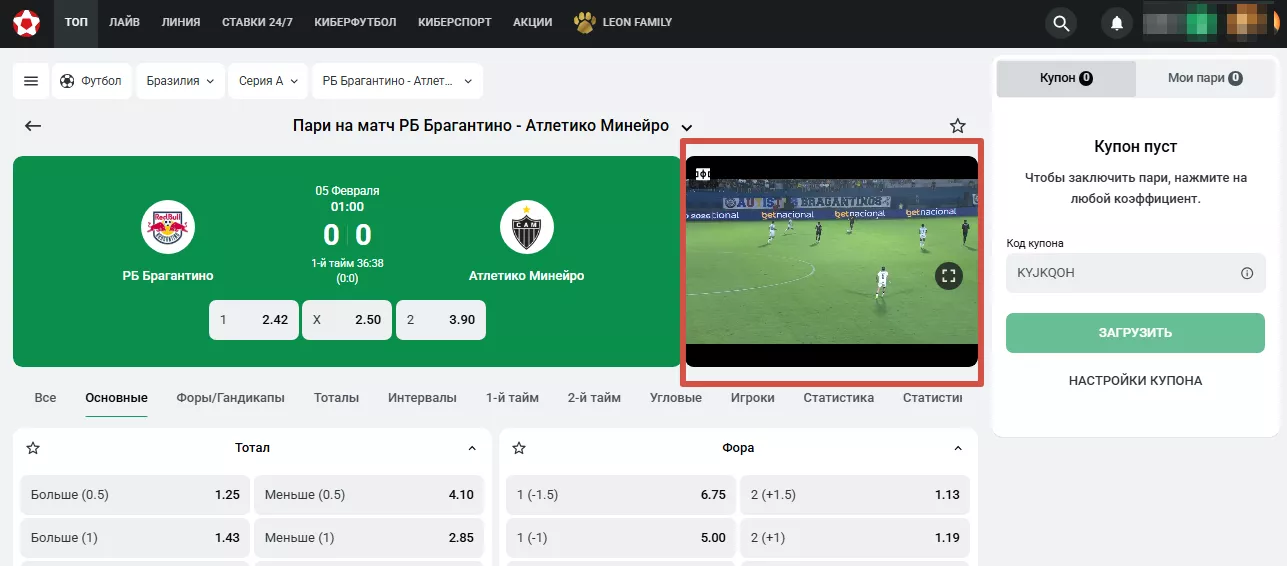Open the hamburger sports menu
This screenshot has width=1287, height=566.
pos(31,81)
